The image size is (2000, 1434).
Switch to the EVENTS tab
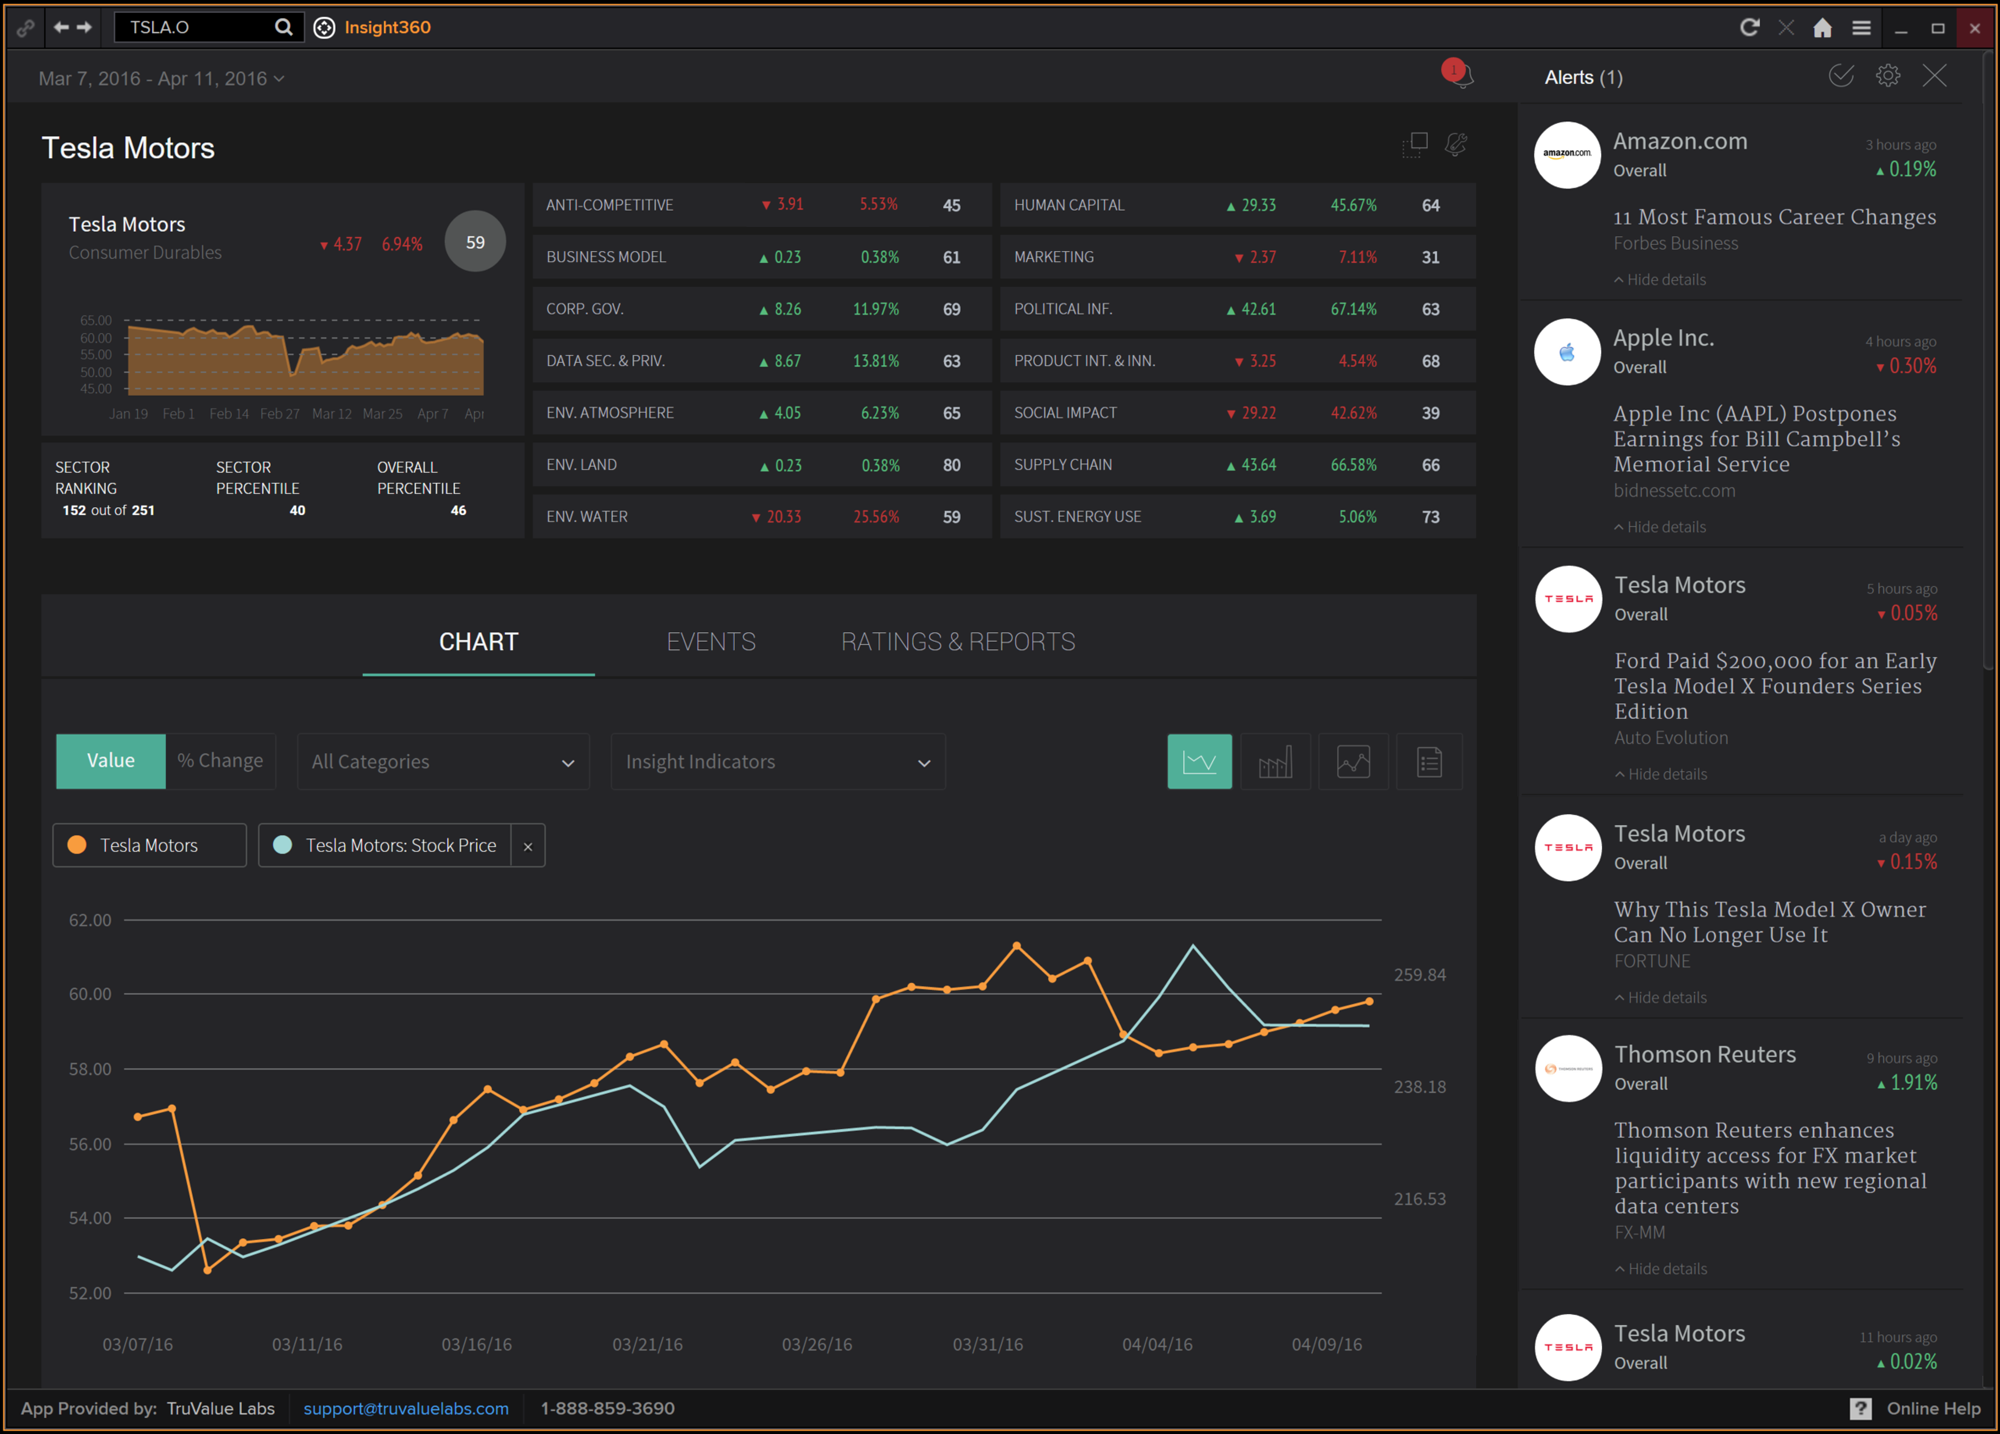pos(710,641)
